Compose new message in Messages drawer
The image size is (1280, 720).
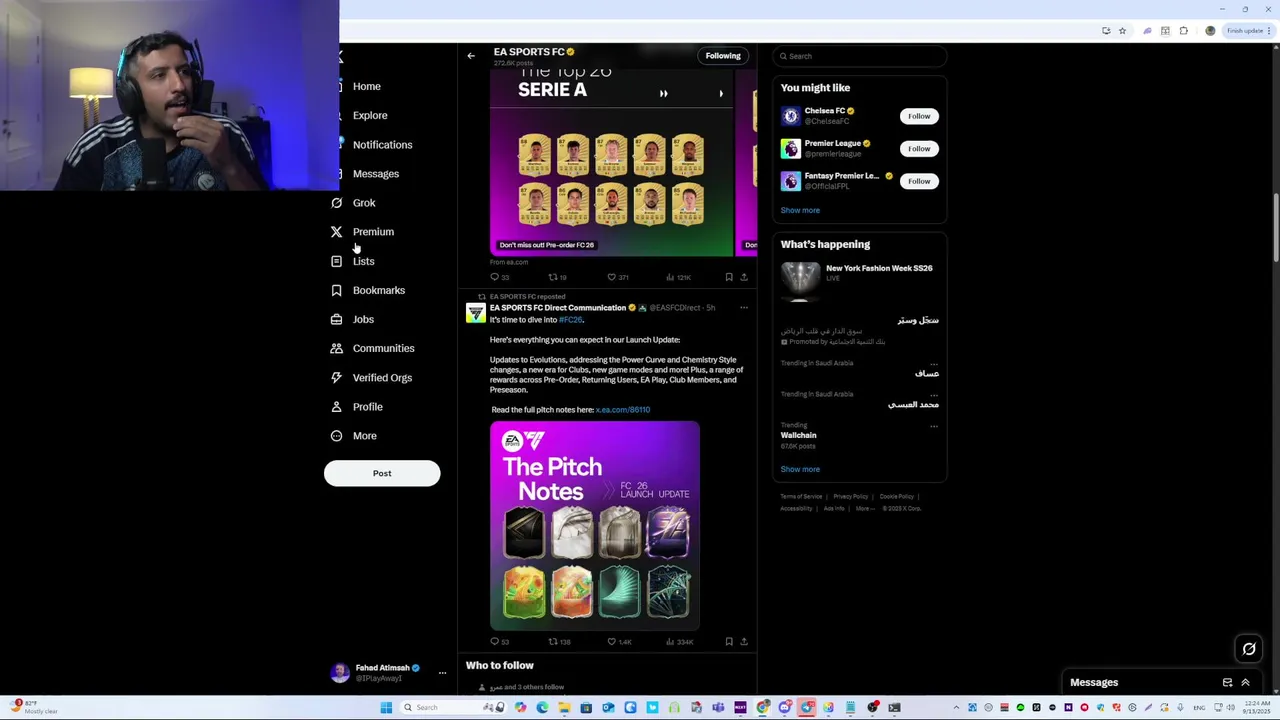(1227, 683)
